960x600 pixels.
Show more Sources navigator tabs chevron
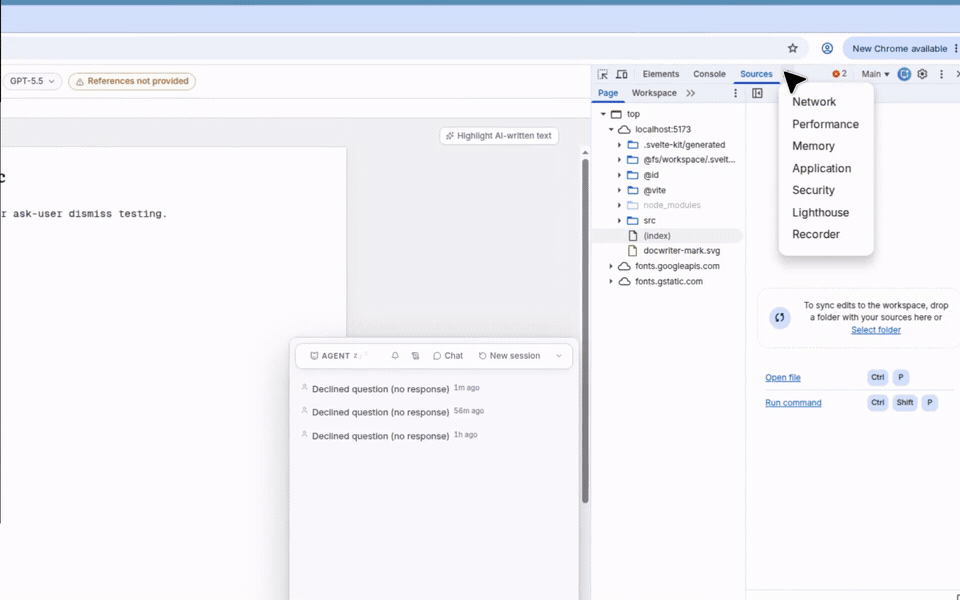(691, 93)
